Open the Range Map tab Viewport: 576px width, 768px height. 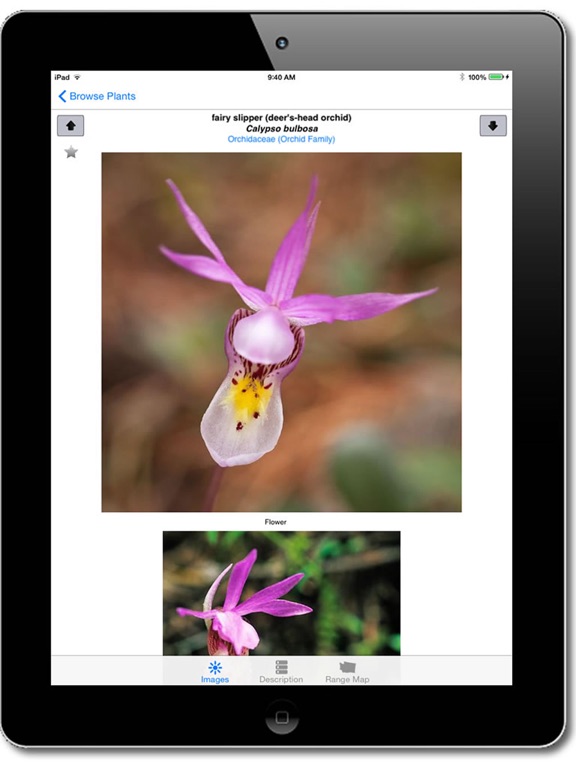tap(347, 672)
